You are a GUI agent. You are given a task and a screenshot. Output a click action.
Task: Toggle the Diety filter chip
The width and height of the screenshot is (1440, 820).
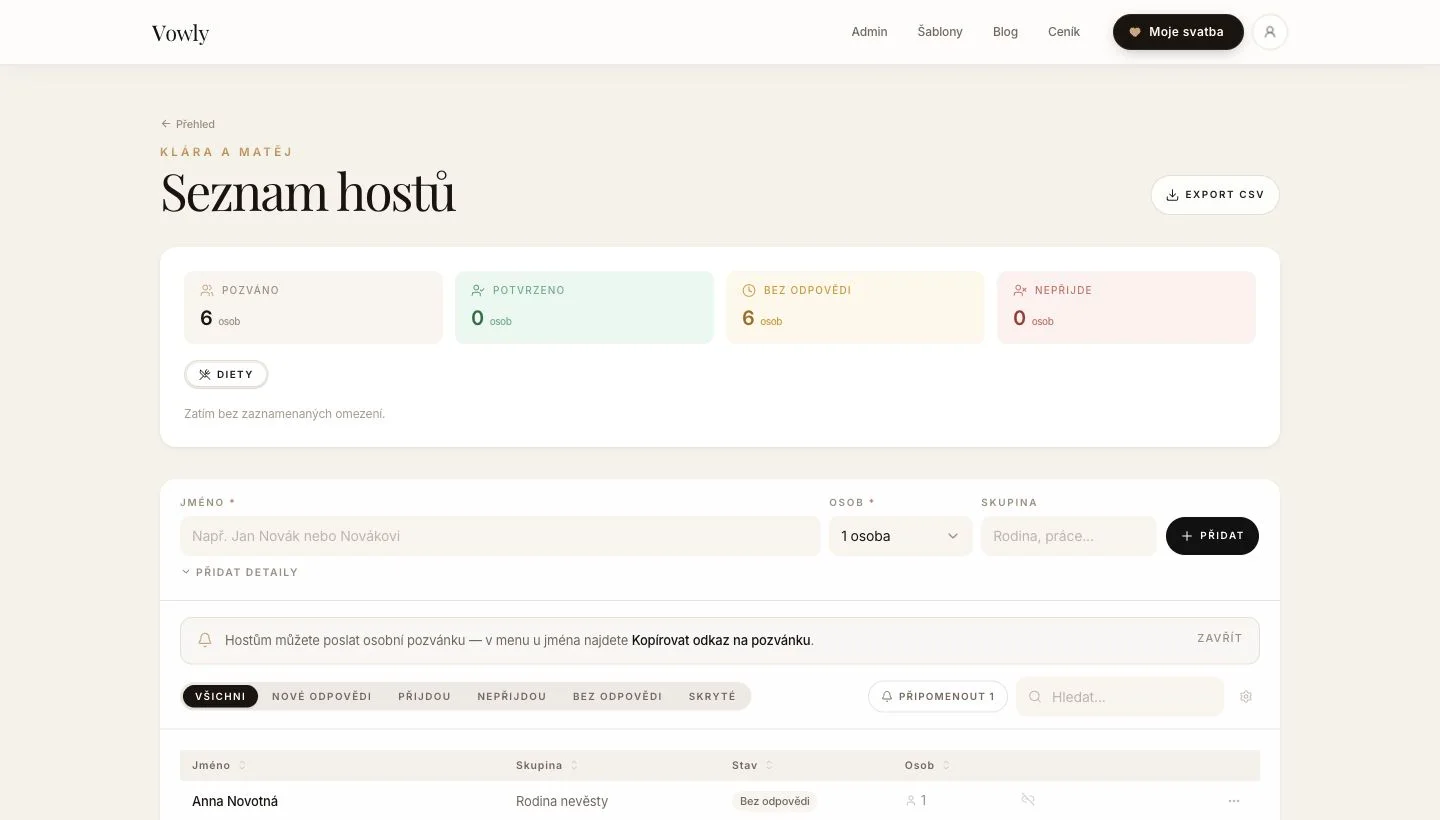(226, 375)
